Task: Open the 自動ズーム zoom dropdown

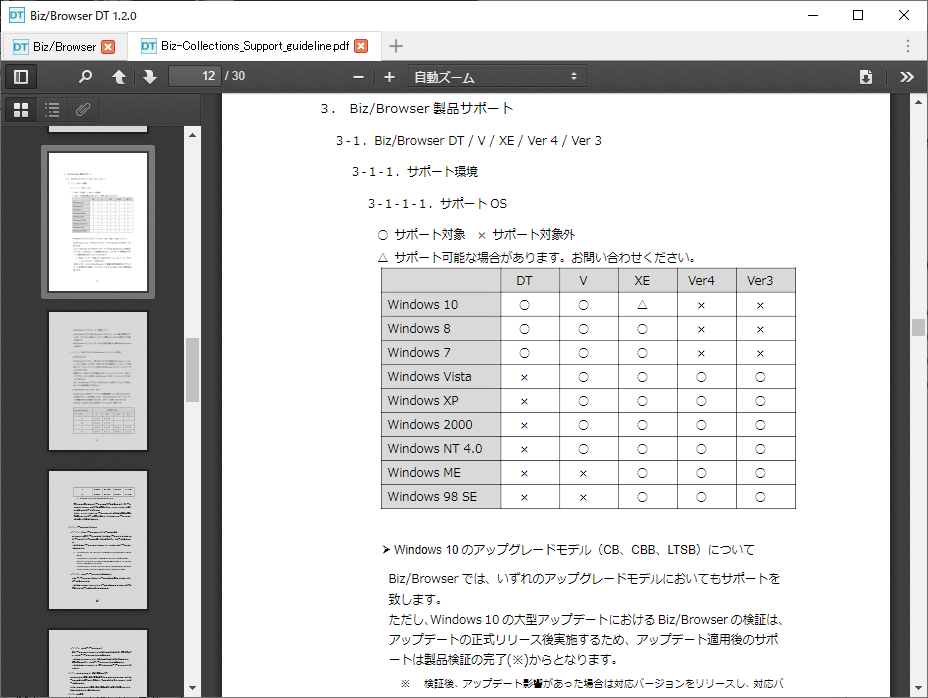Action: [x=497, y=77]
